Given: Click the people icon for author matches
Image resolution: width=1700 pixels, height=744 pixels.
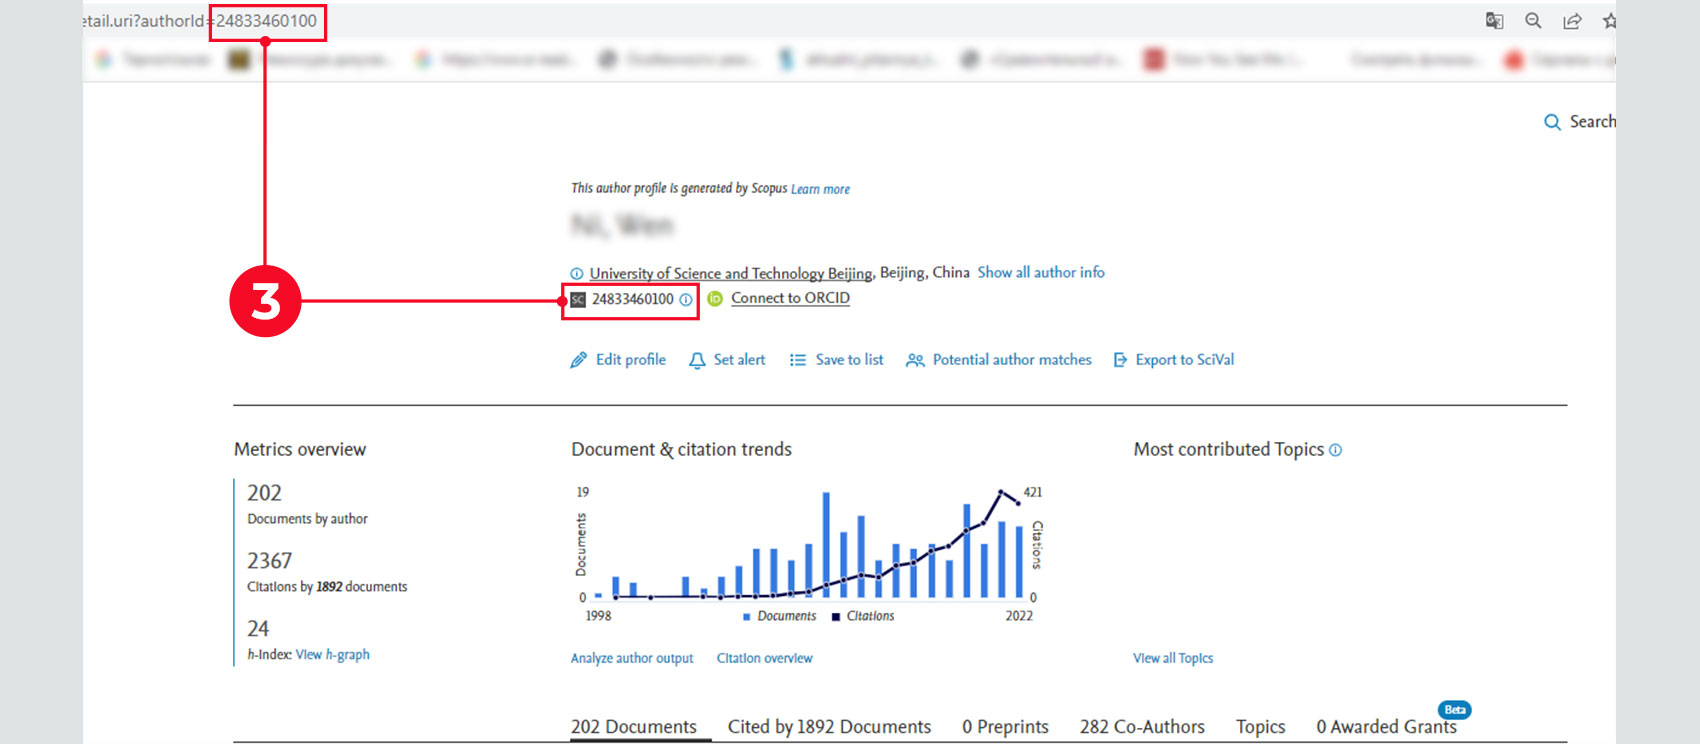Looking at the screenshot, I should 915,360.
